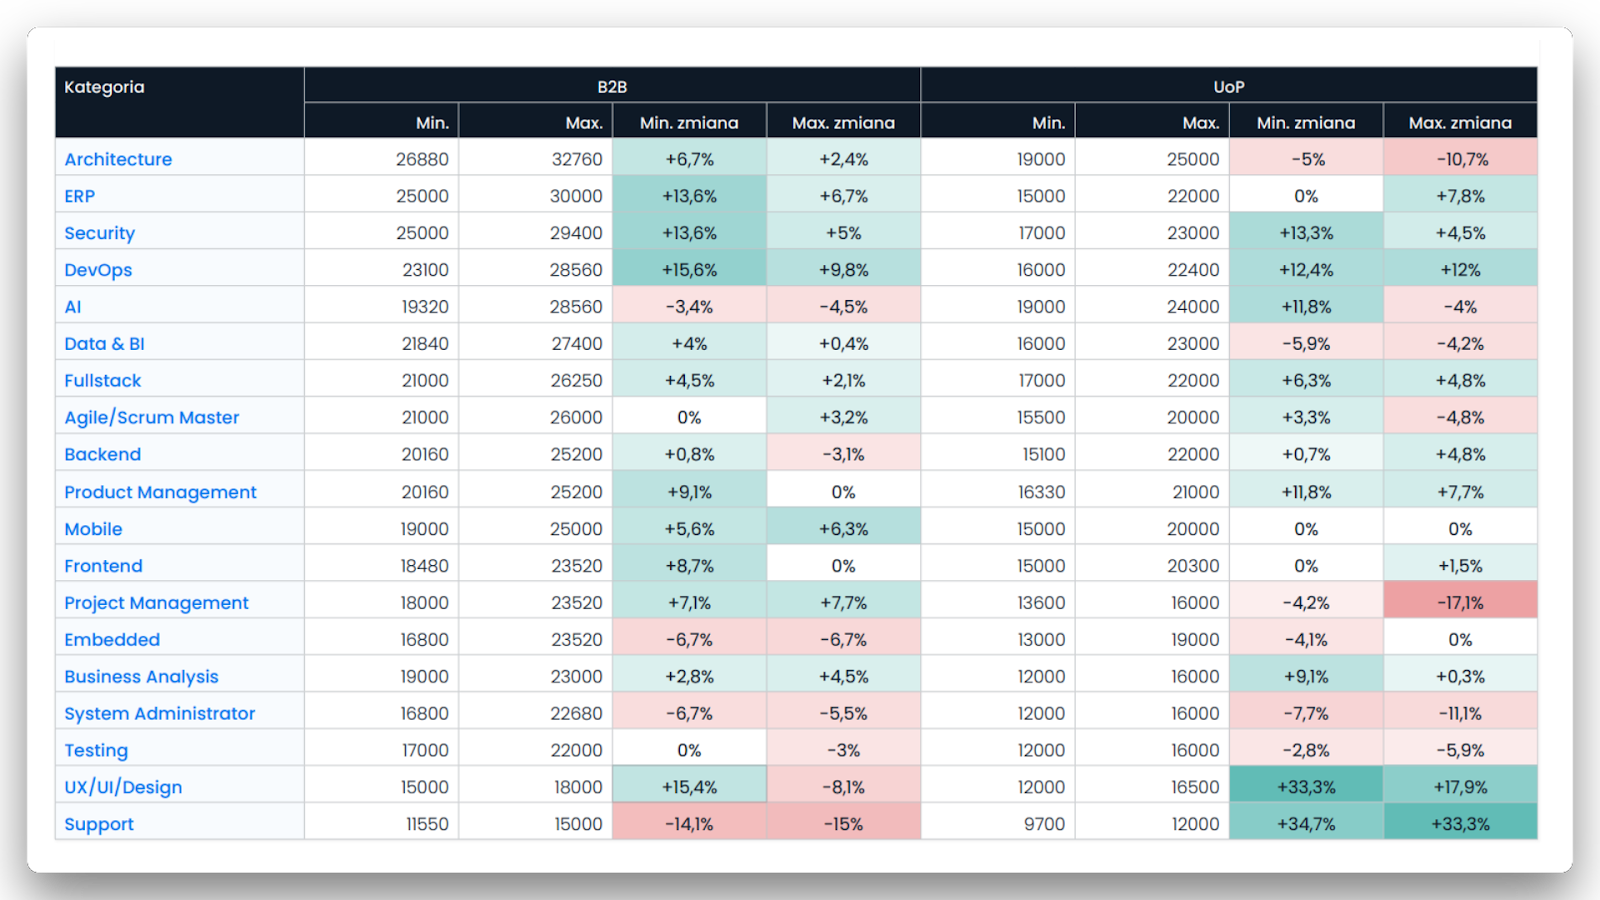Click the Agile/Scrum Master link
This screenshot has width=1600, height=900.
coord(152,418)
